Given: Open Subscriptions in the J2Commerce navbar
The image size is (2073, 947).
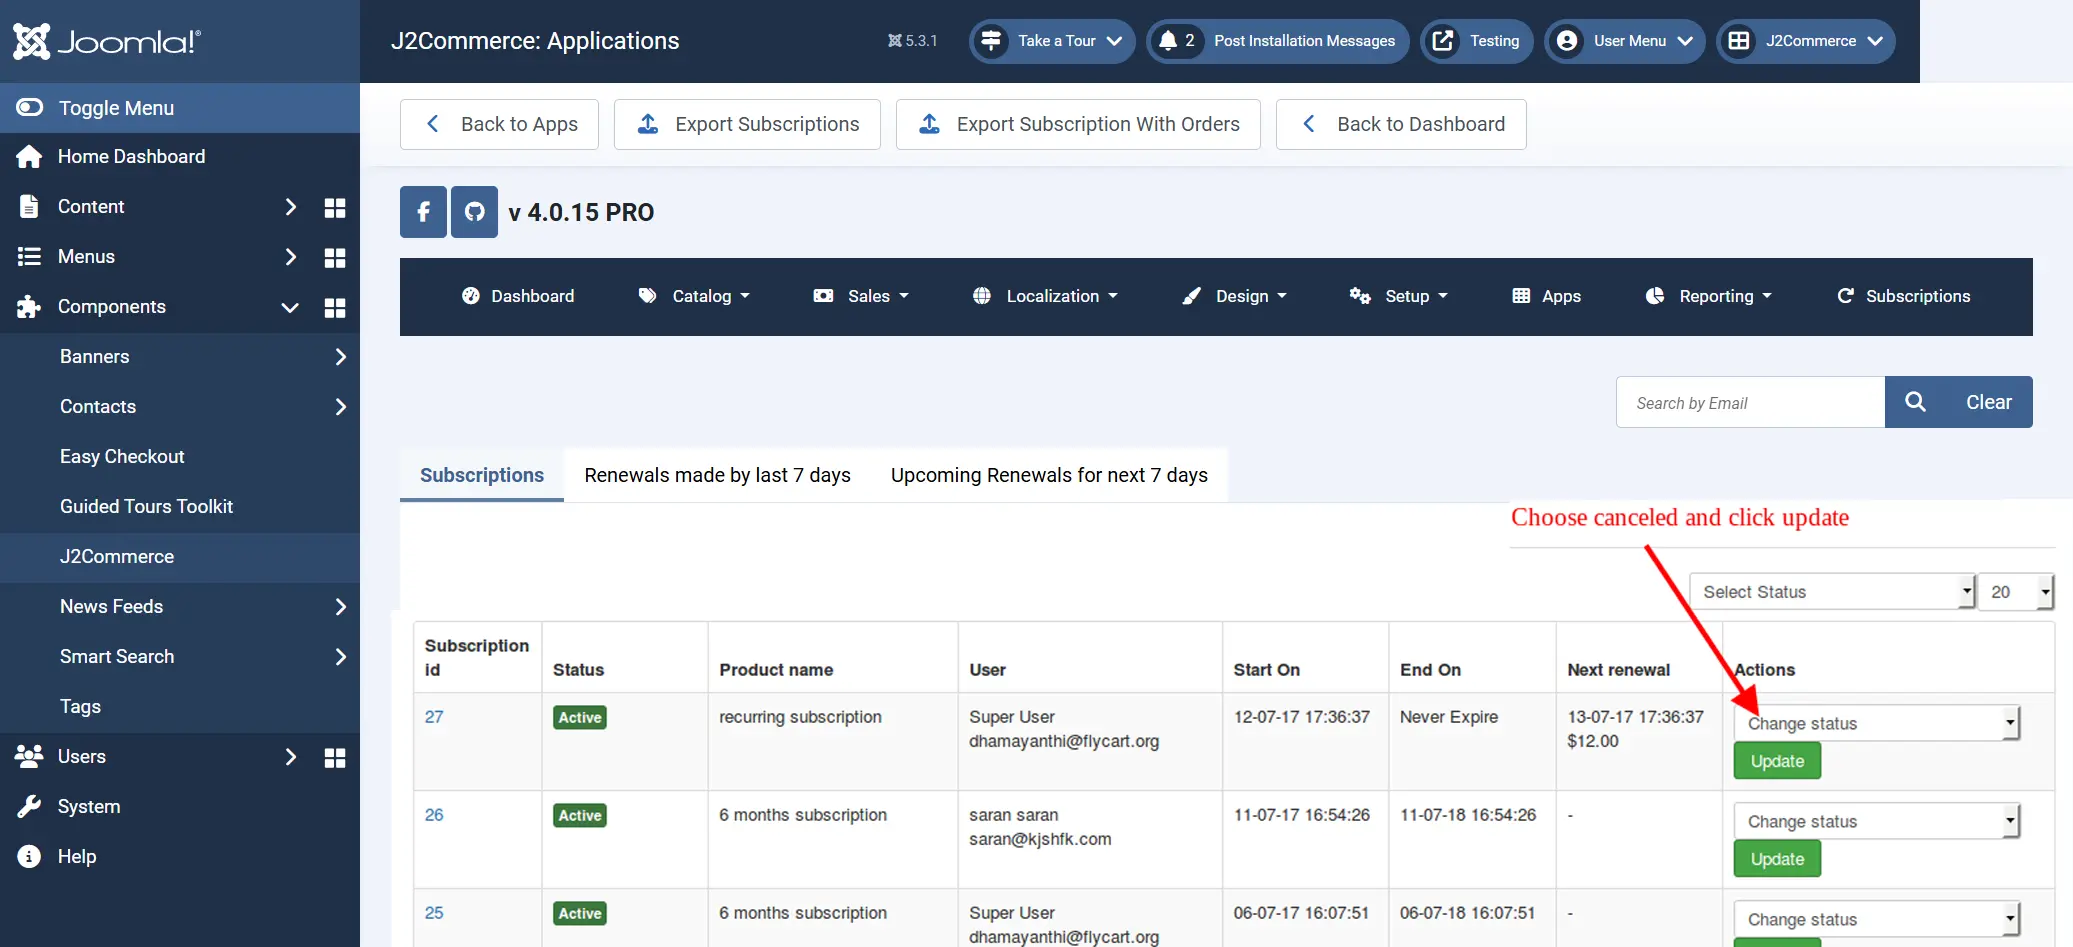Looking at the screenshot, I should click(1903, 296).
